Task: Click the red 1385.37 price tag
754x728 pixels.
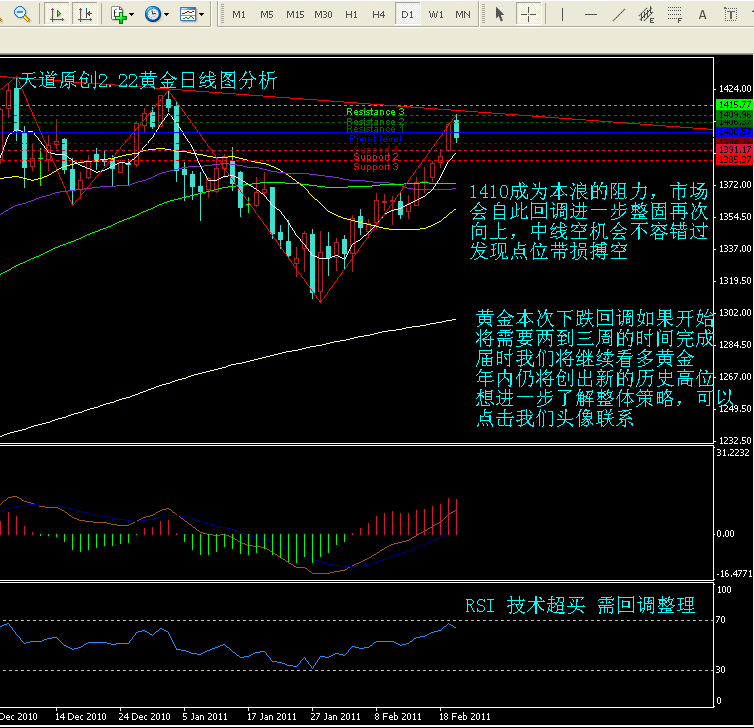Action: [734, 160]
